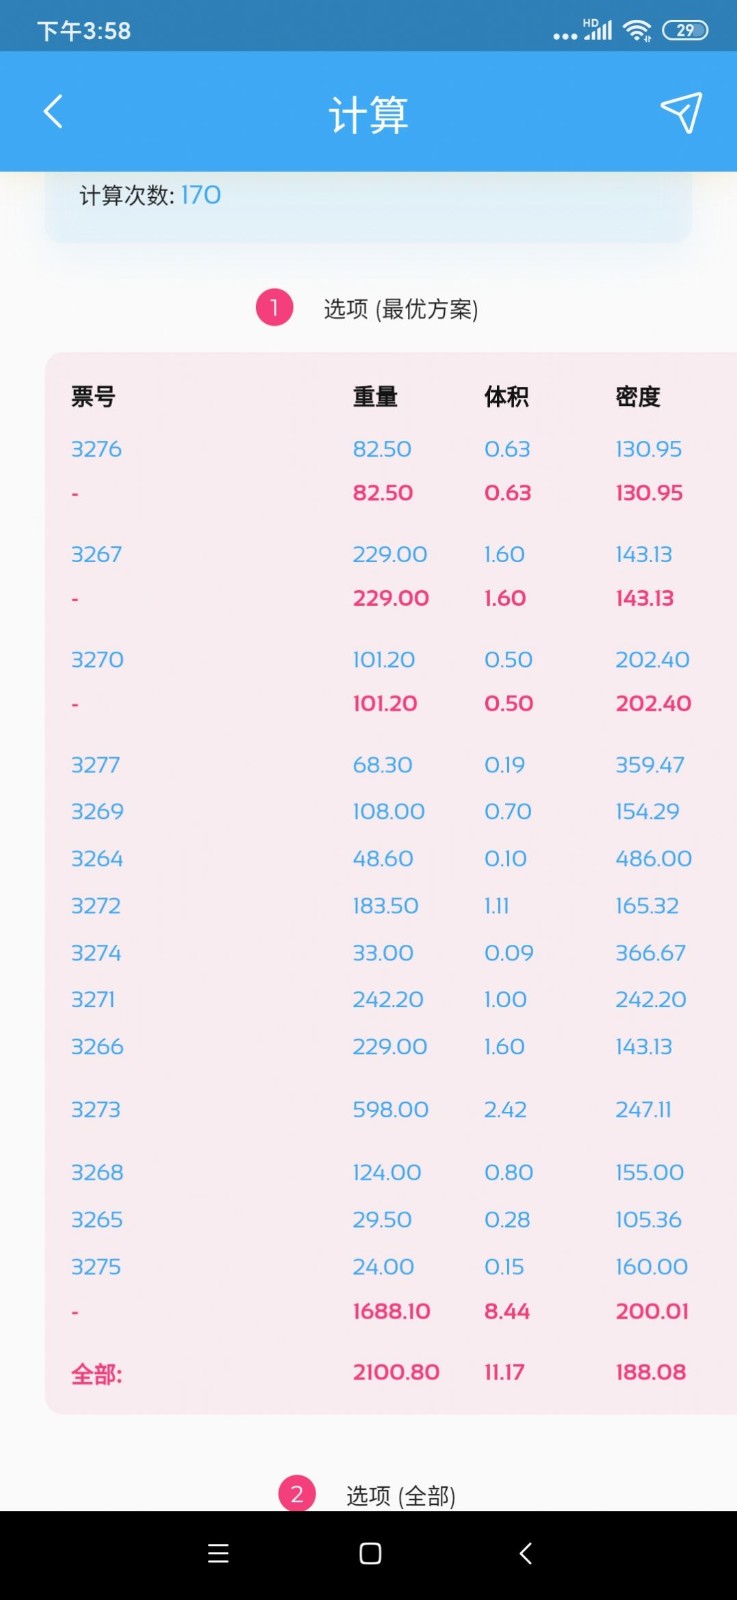Tap the 重量 column header
737x1600 pixels.
click(375, 397)
